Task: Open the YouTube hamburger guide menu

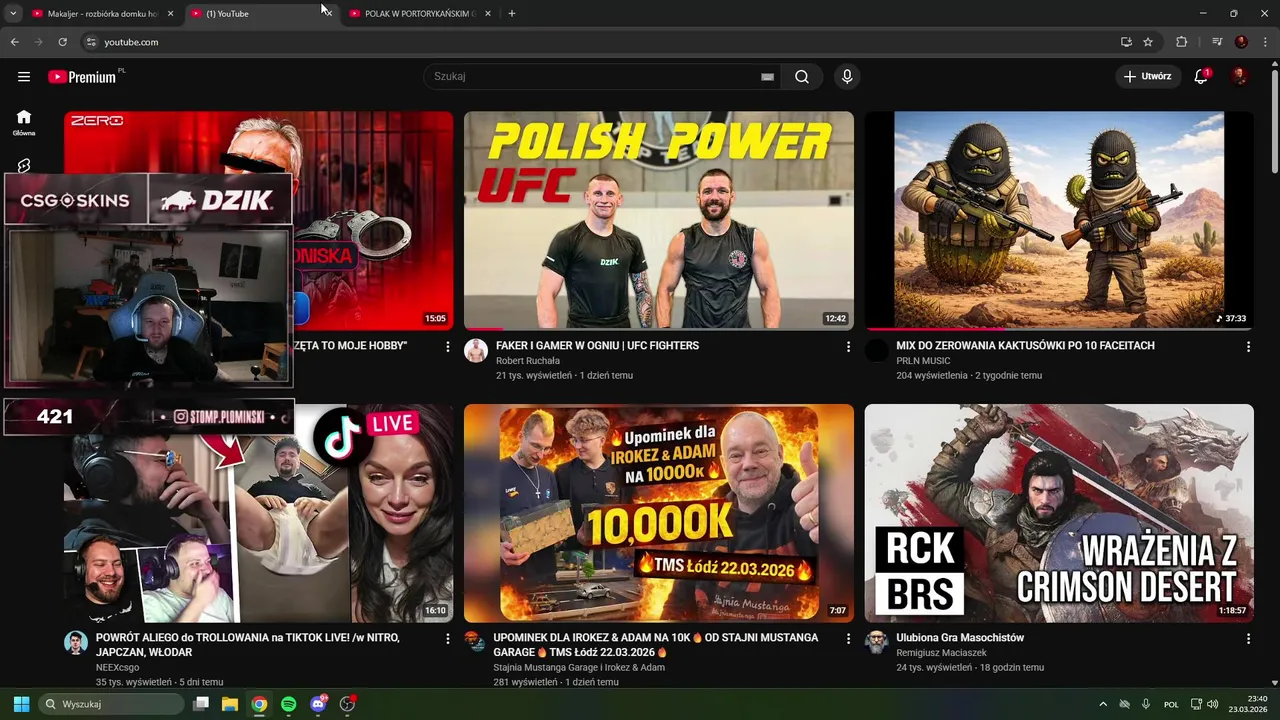Action: coord(24,76)
